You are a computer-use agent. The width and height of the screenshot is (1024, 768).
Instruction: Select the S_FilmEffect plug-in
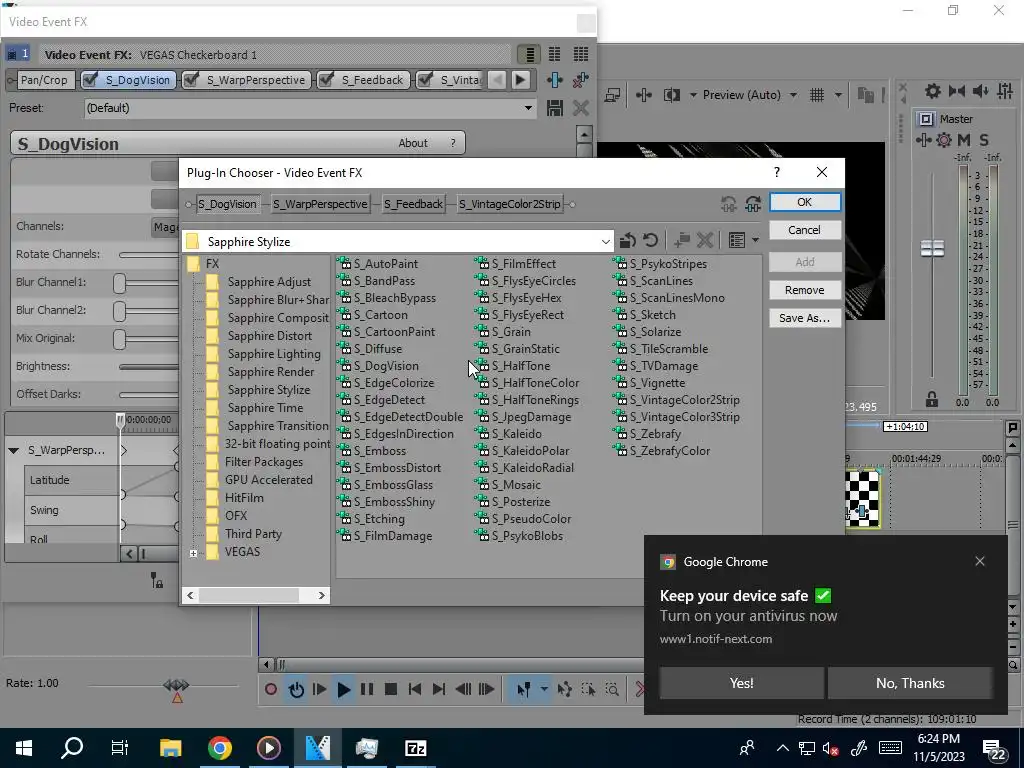524,264
